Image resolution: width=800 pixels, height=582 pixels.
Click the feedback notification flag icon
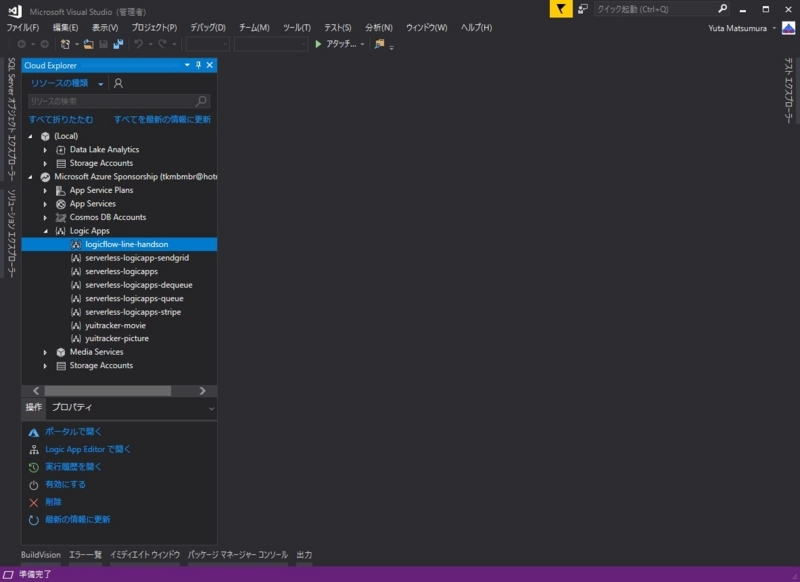pyautogui.click(x=561, y=9)
